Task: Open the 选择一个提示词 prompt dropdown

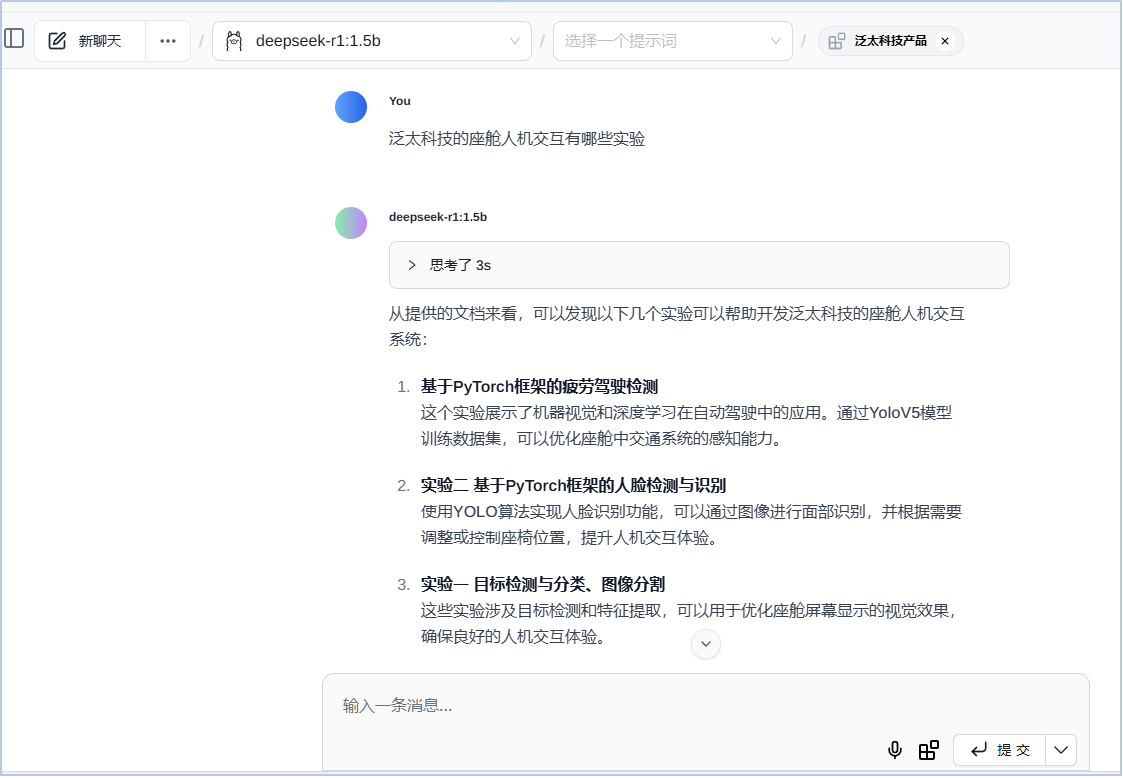Action: coord(673,41)
